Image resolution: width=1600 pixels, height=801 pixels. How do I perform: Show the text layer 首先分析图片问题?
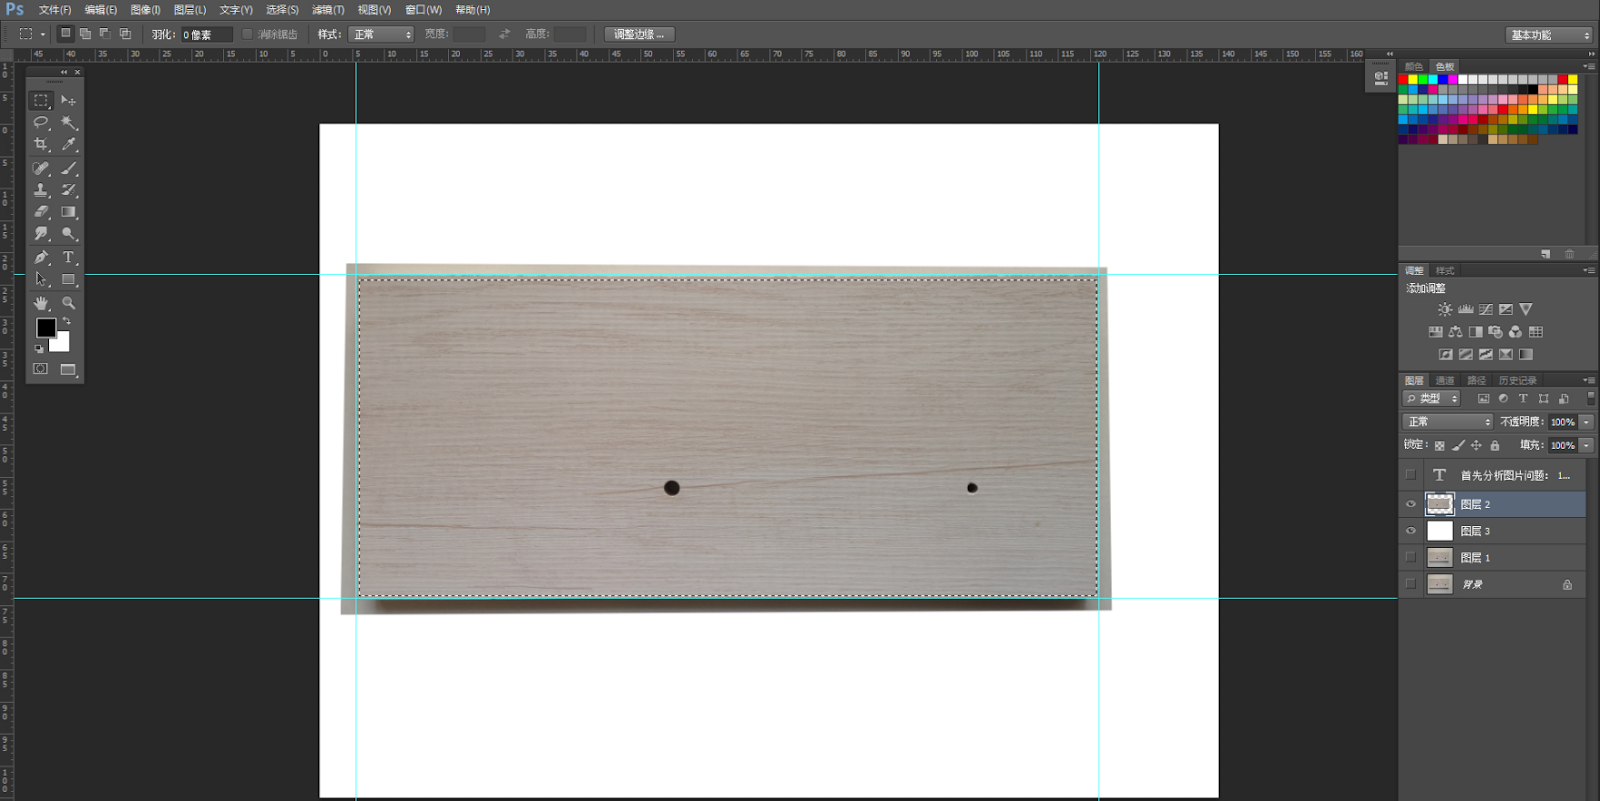1411,475
